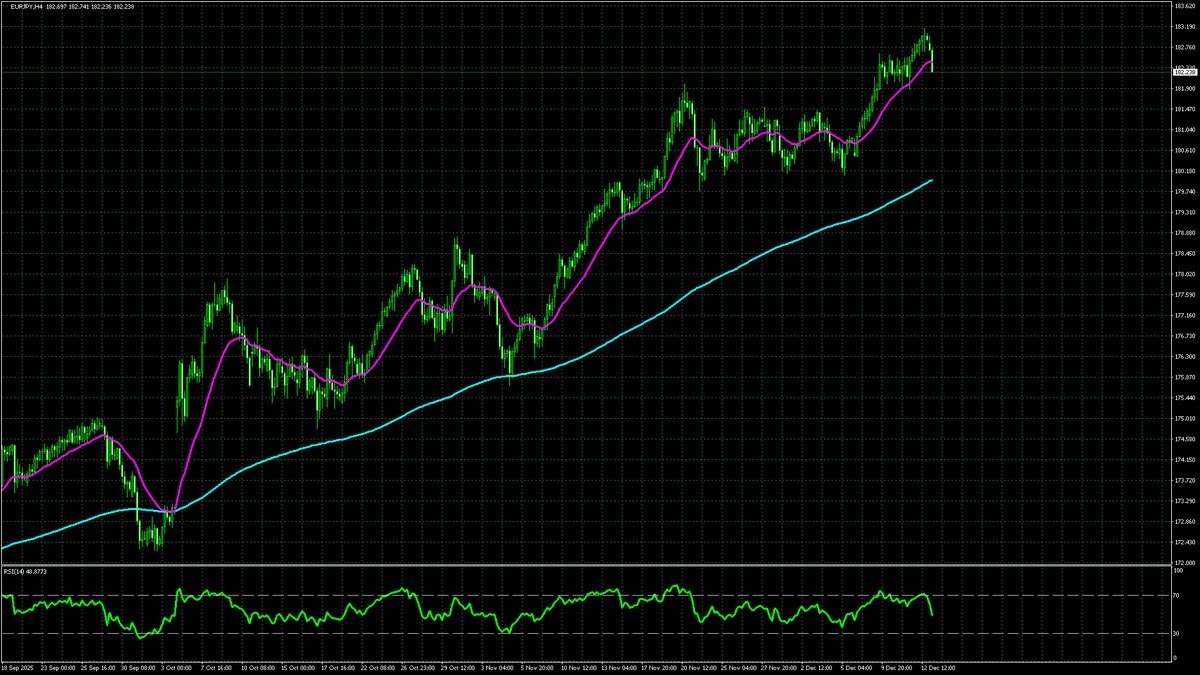Click the 175.870 price scale label
Screen dimensions: 1200x675
tap(1183, 377)
